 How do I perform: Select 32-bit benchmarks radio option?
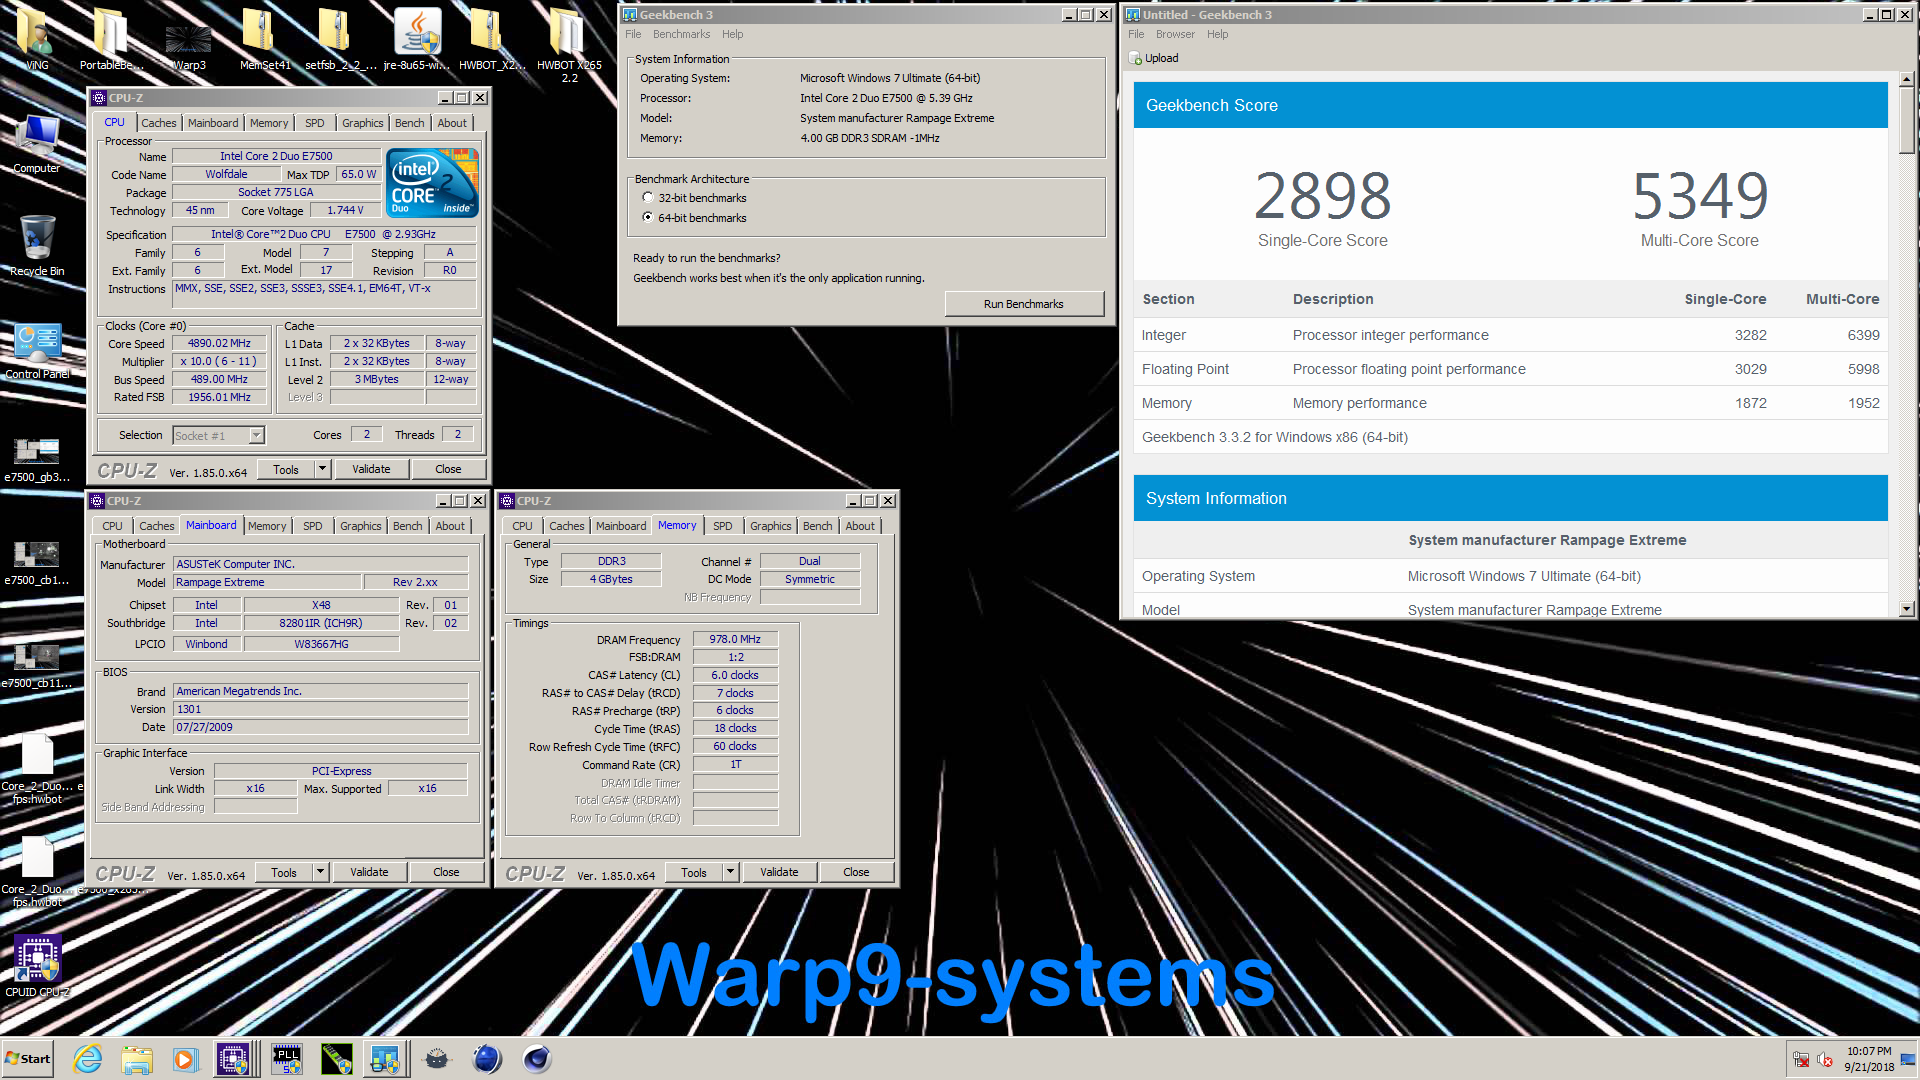coord(648,197)
